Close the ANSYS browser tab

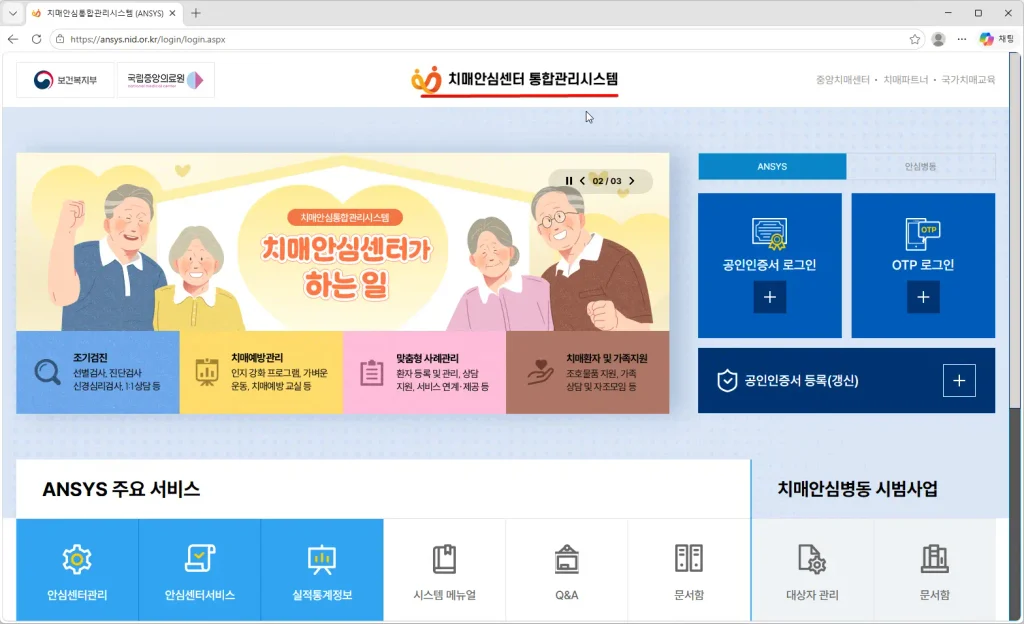172,13
